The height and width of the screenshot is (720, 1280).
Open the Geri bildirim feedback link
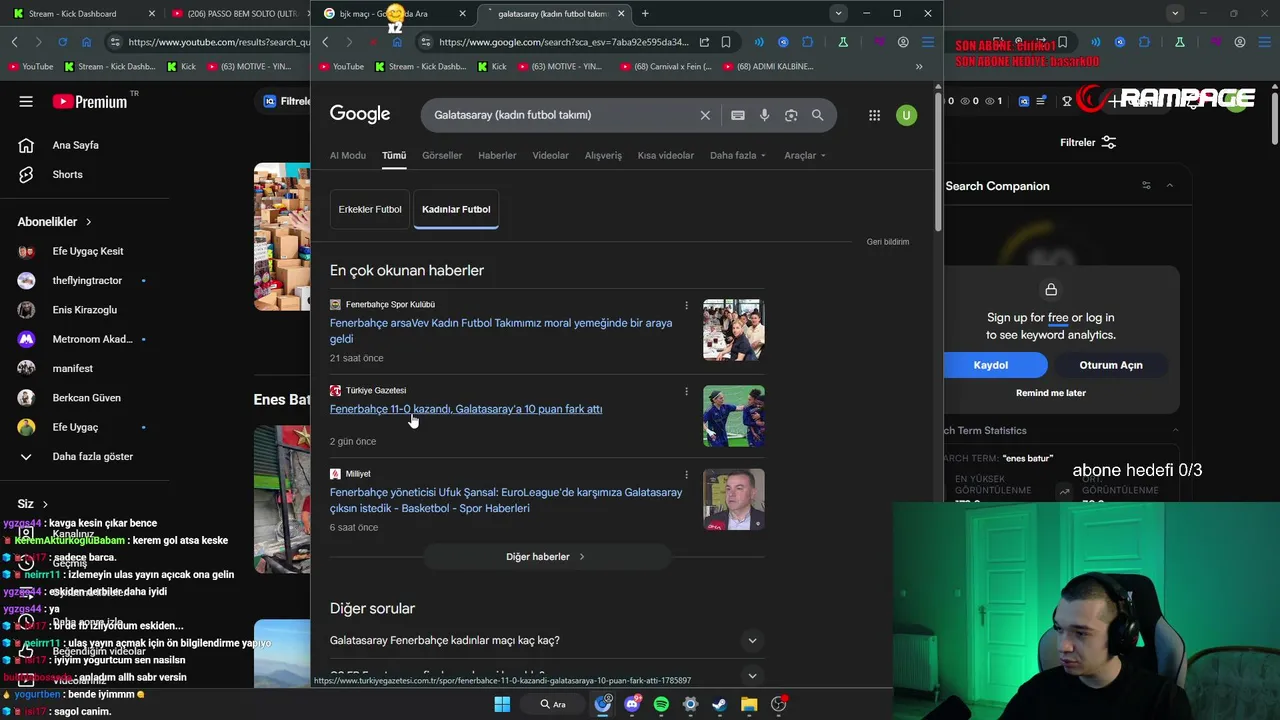[888, 242]
